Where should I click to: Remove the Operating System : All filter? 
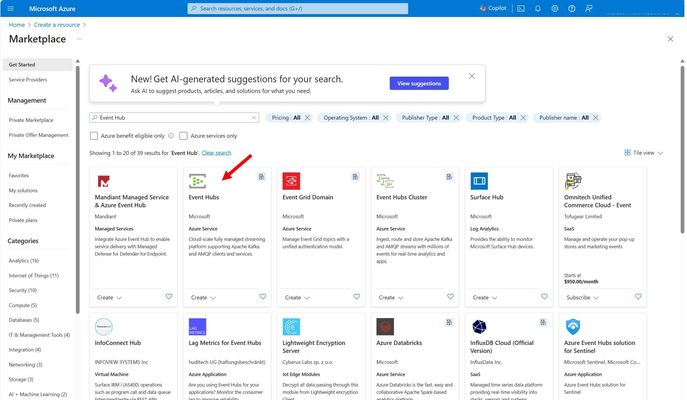[386, 118]
